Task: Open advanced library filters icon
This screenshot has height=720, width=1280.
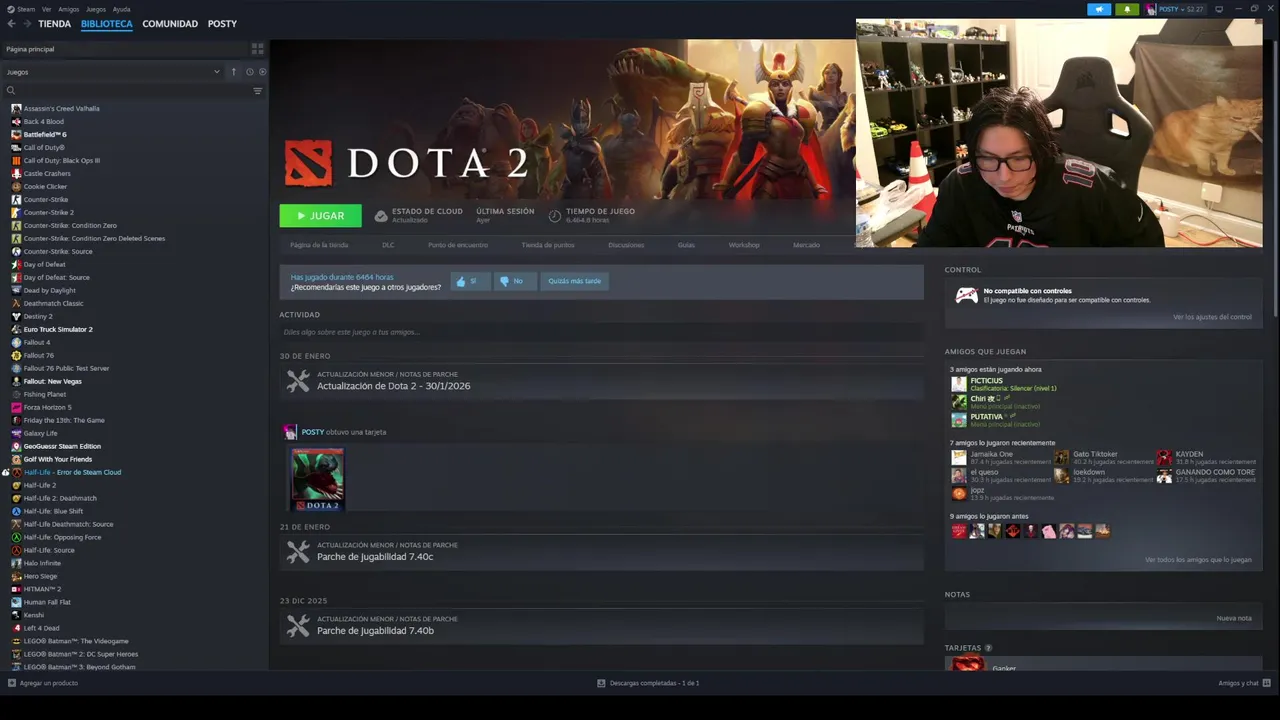Action: coord(257,91)
